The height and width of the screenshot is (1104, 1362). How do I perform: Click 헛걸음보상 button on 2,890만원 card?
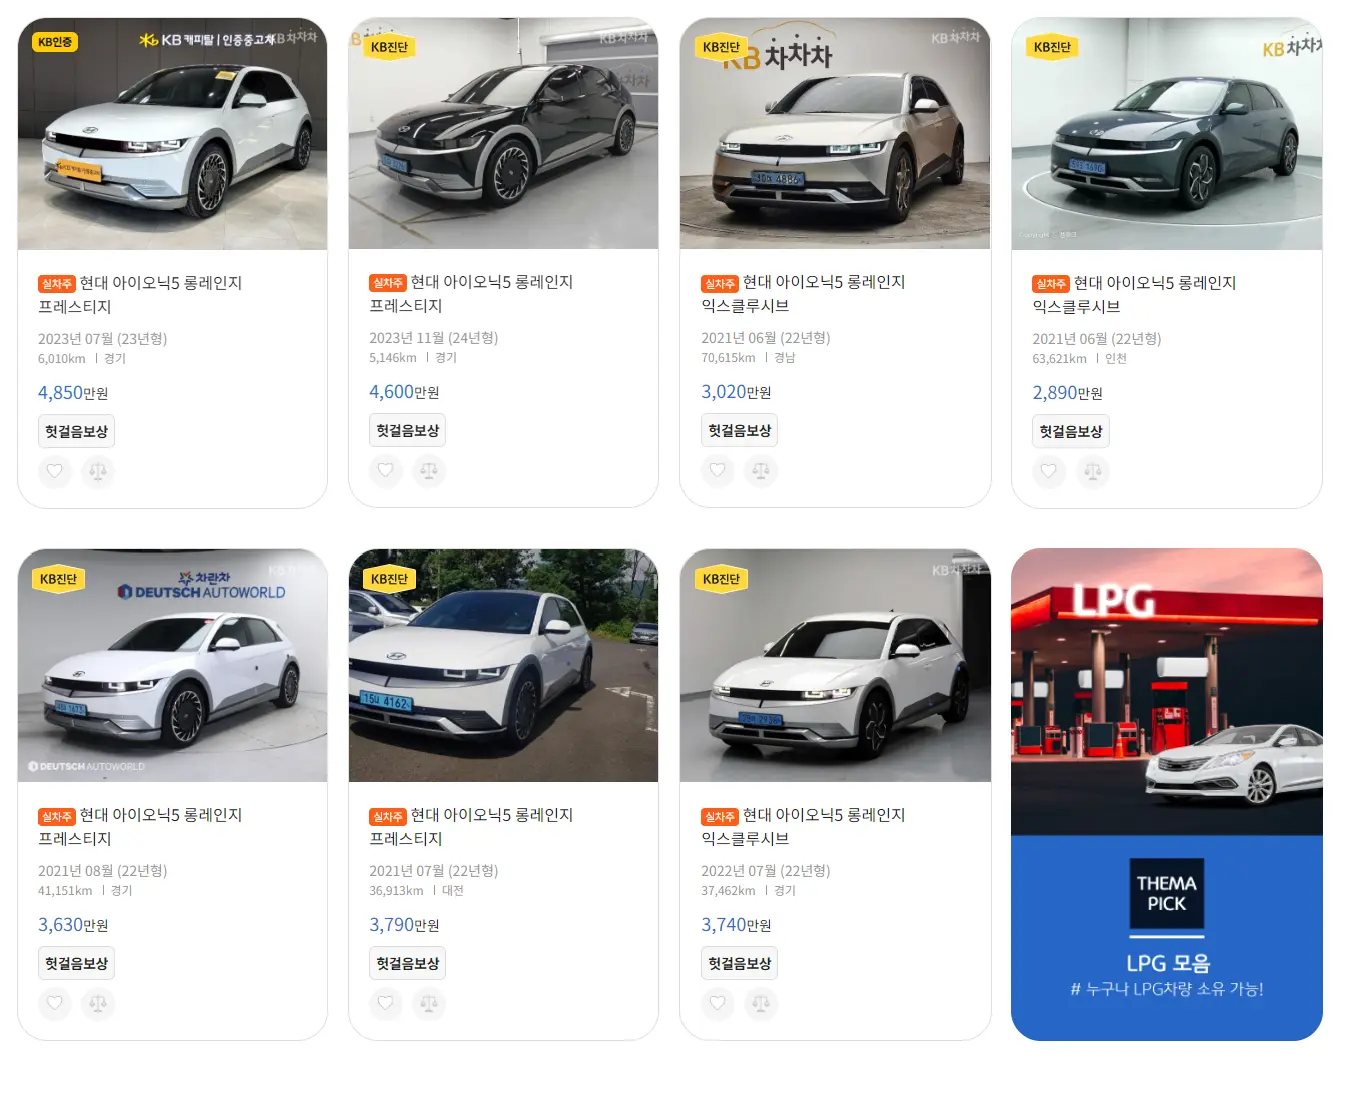(x=1071, y=431)
